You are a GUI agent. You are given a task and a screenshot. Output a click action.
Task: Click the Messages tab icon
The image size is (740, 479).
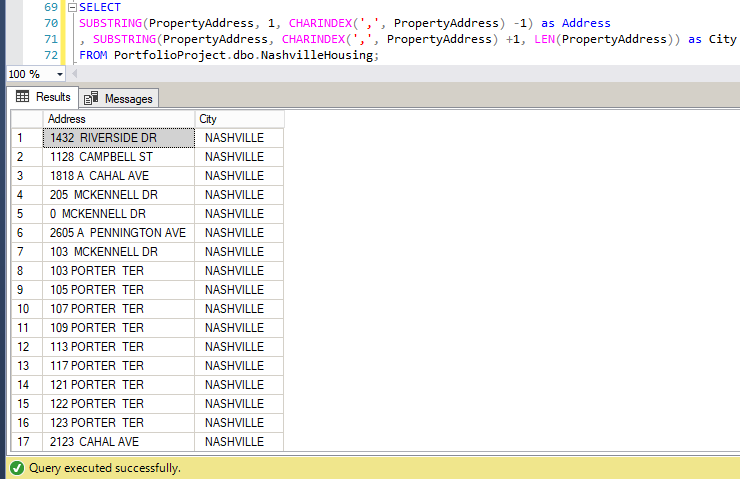pyautogui.click(x=92, y=98)
